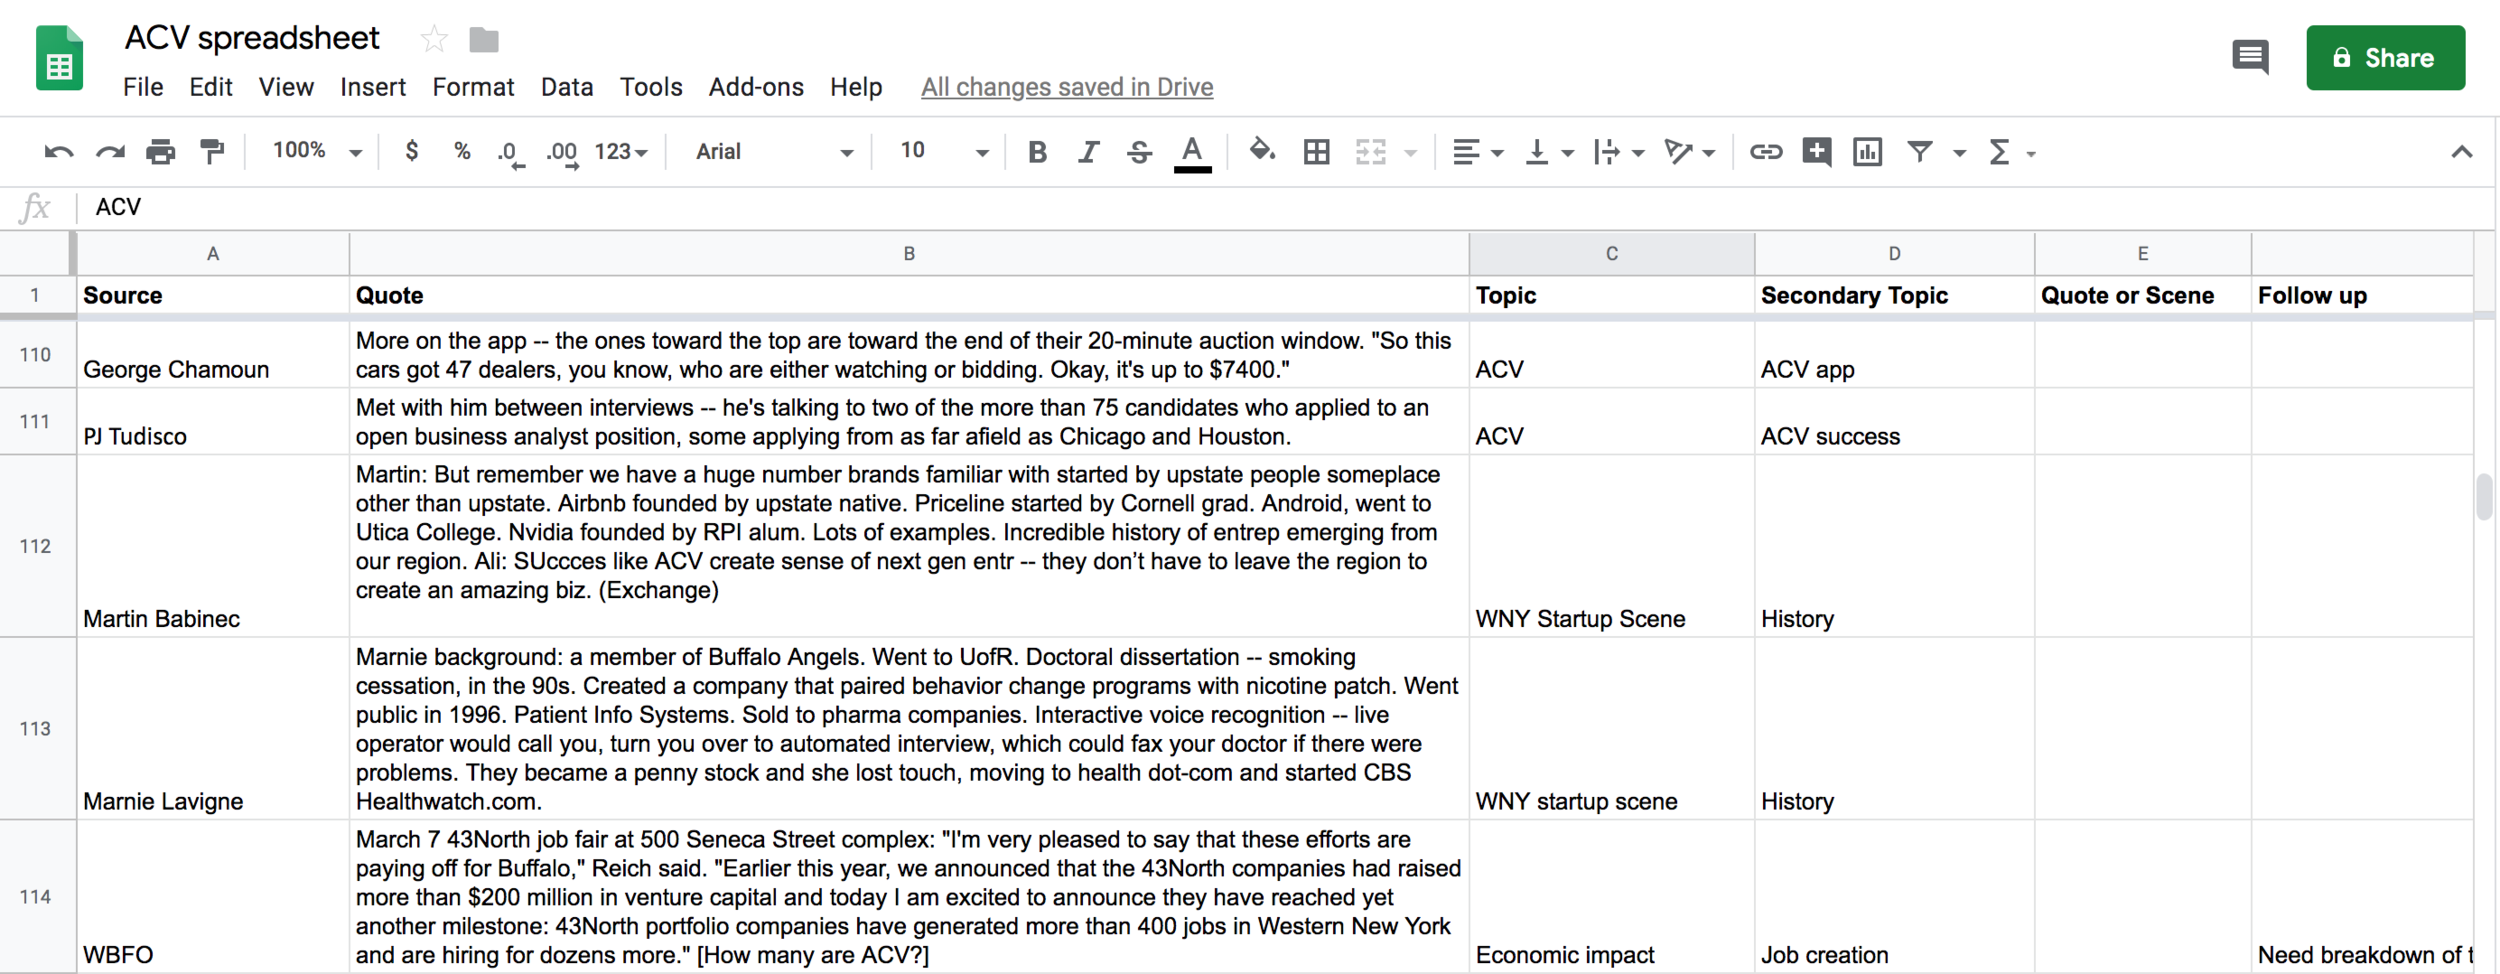The image size is (2500, 974).
Task: Expand filter views dropdown arrow
Action: coord(1959,153)
